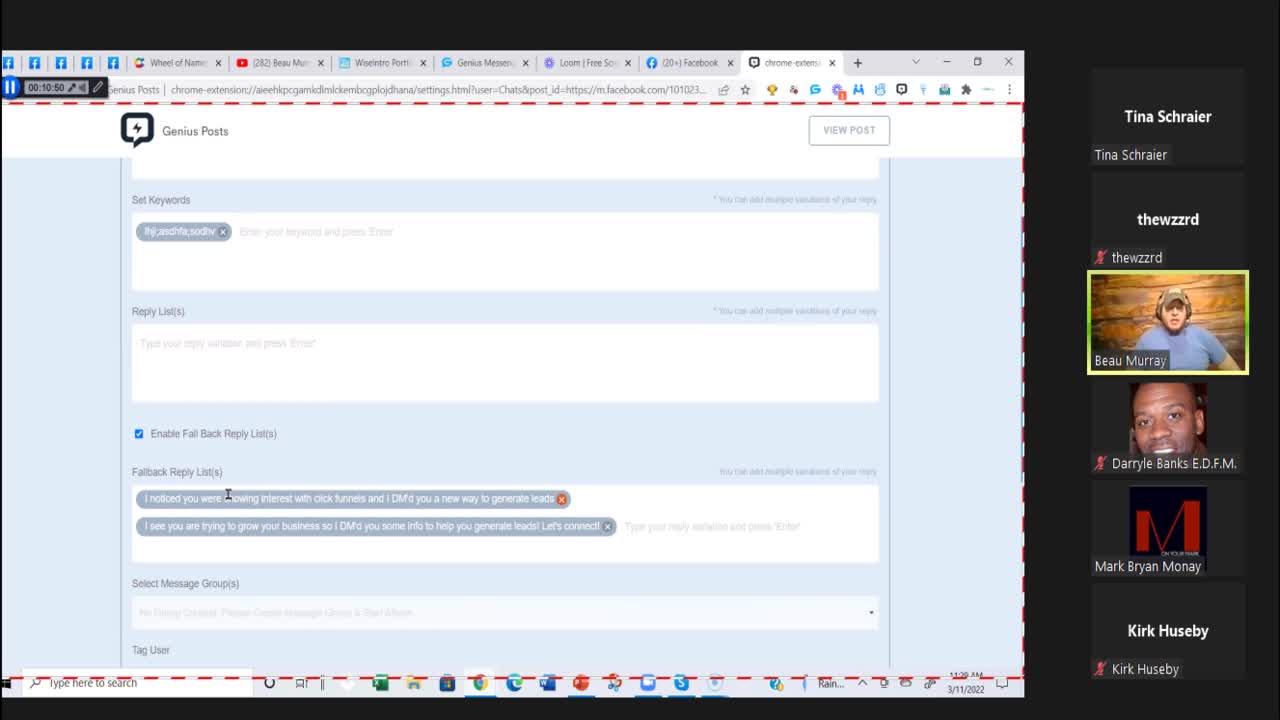
Task: Click the Windows search box
Action: point(139,683)
